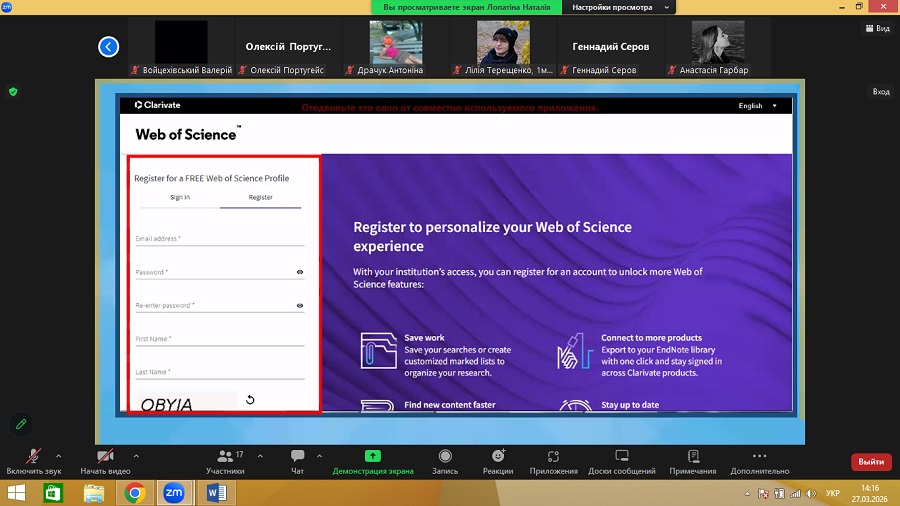Click the green annotation pencil icon
The width and height of the screenshot is (900, 506).
point(19,424)
